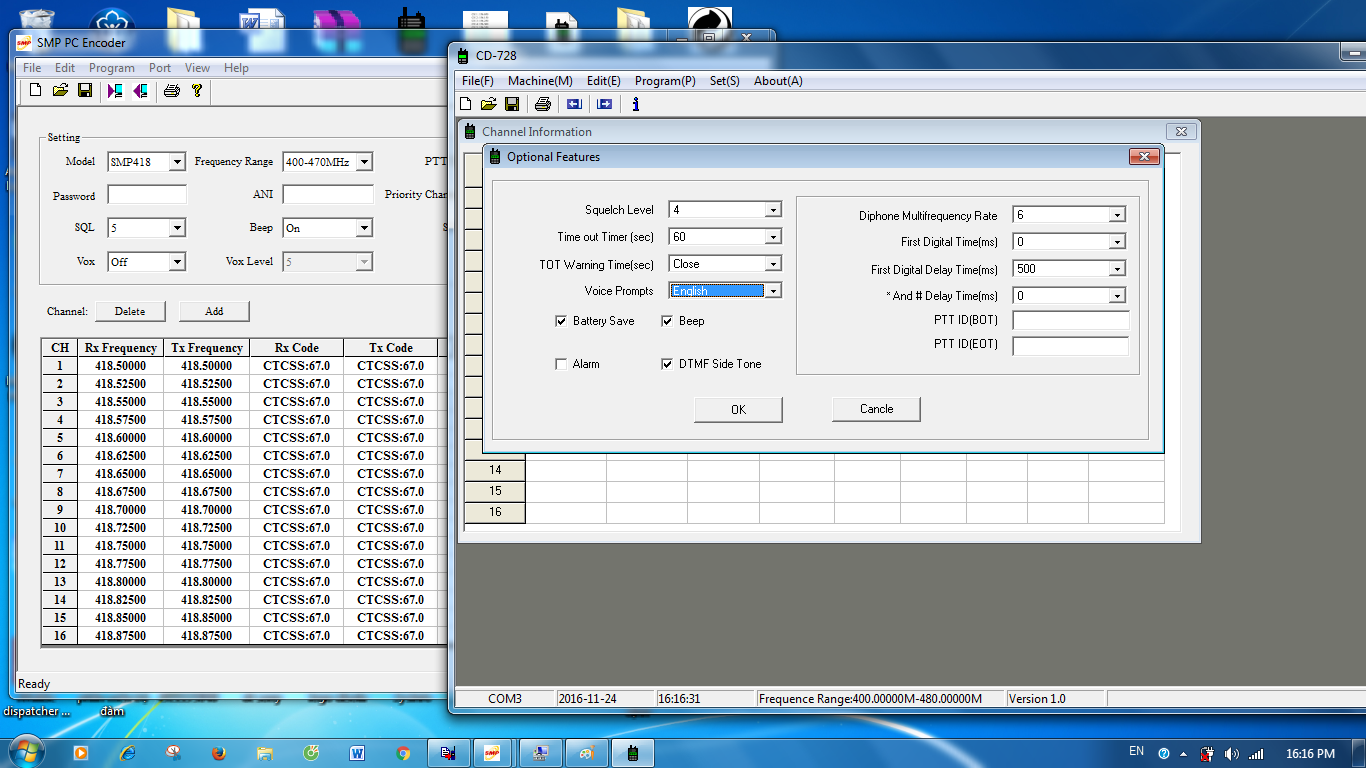The width and height of the screenshot is (1366, 768).
Task: Click Open folder icon in SMP PC Encoder toolbar
Action: tap(60, 91)
